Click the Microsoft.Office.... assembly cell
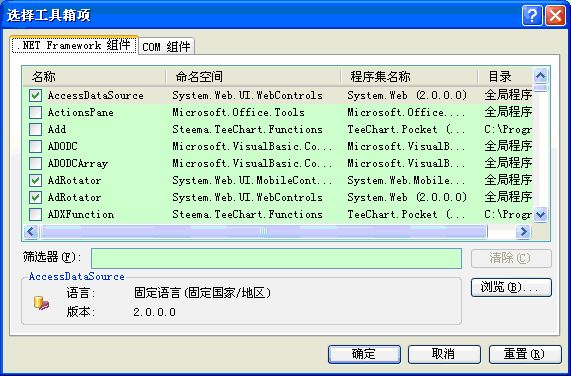 point(406,112)
